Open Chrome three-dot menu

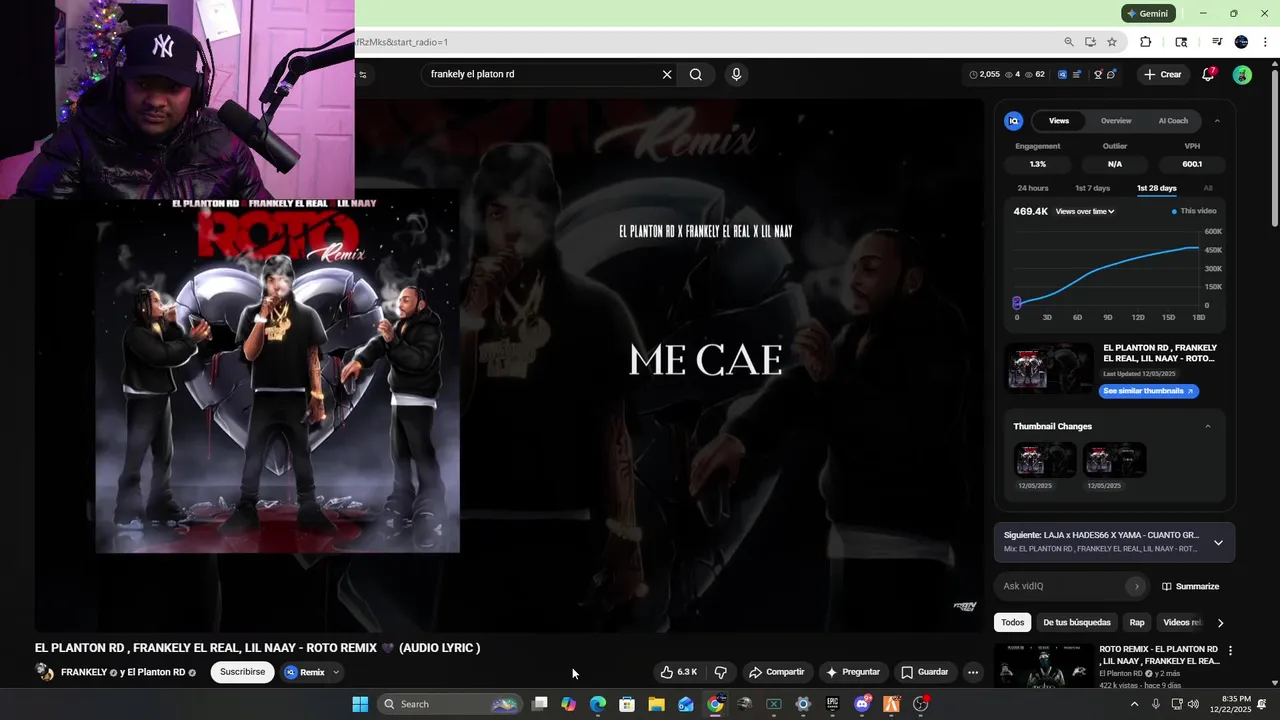click(x=1265, y=42)
